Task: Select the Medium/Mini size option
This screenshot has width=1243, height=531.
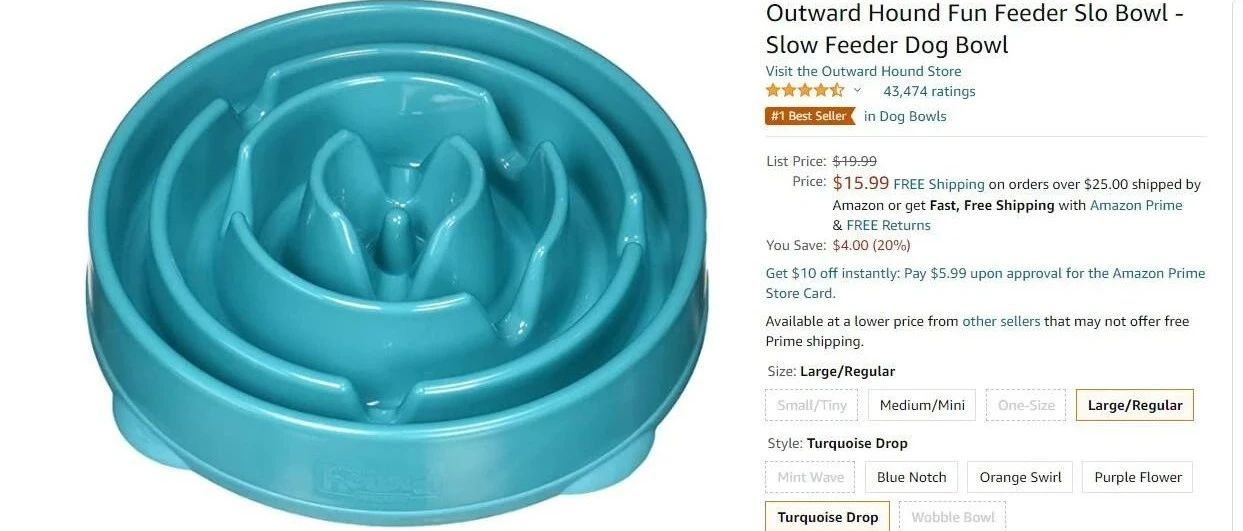Action: click(922, 405)
